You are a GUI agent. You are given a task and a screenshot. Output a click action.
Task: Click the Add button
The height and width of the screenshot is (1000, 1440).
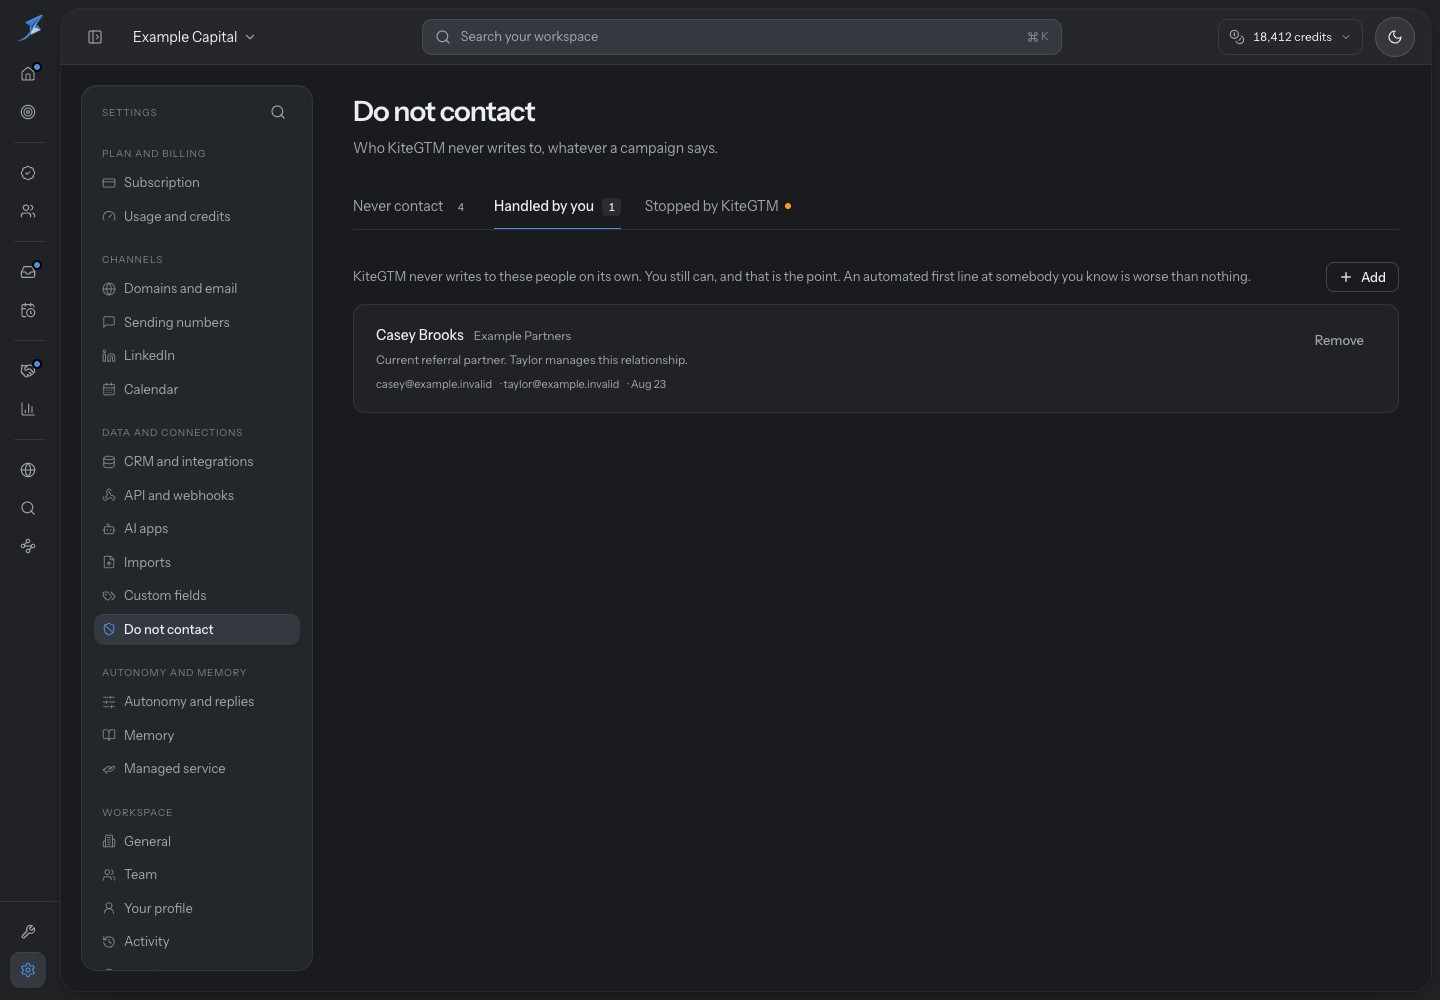(x=1362, y=277)
